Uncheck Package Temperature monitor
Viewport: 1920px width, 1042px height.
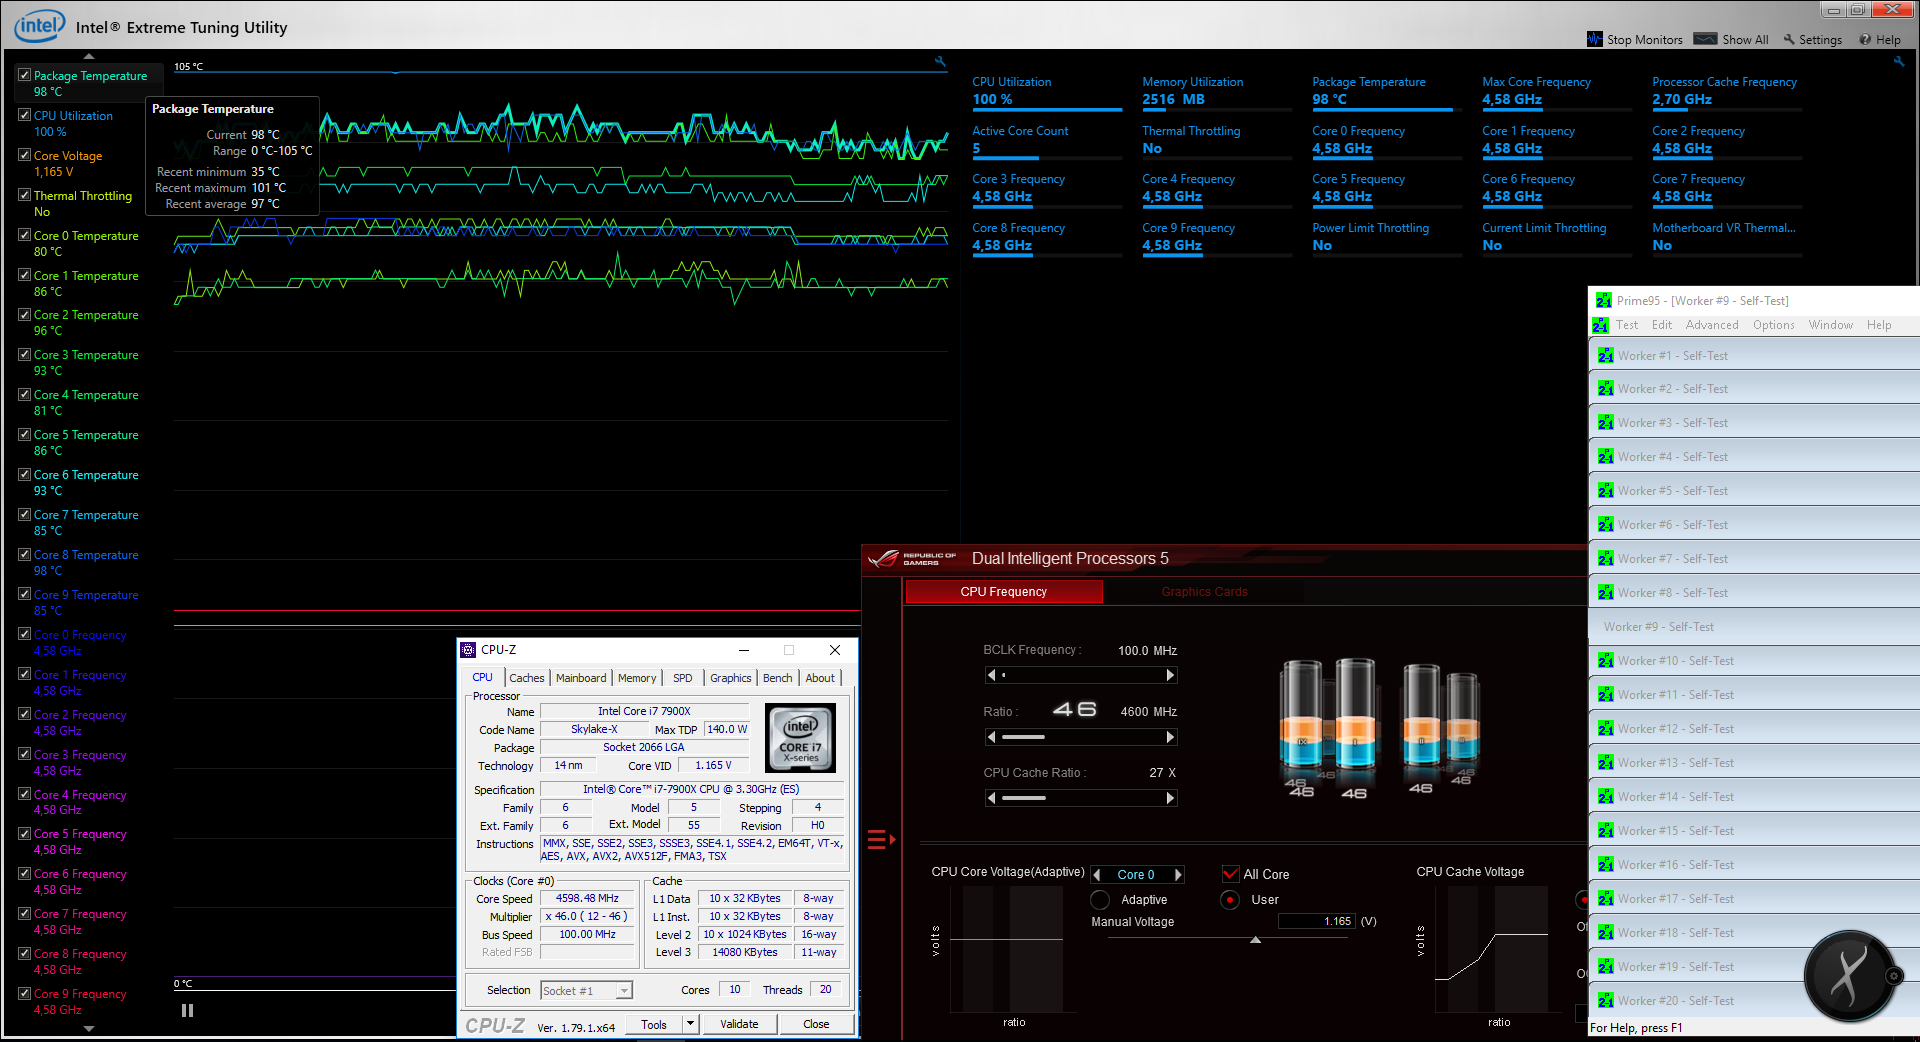point(24,75)
